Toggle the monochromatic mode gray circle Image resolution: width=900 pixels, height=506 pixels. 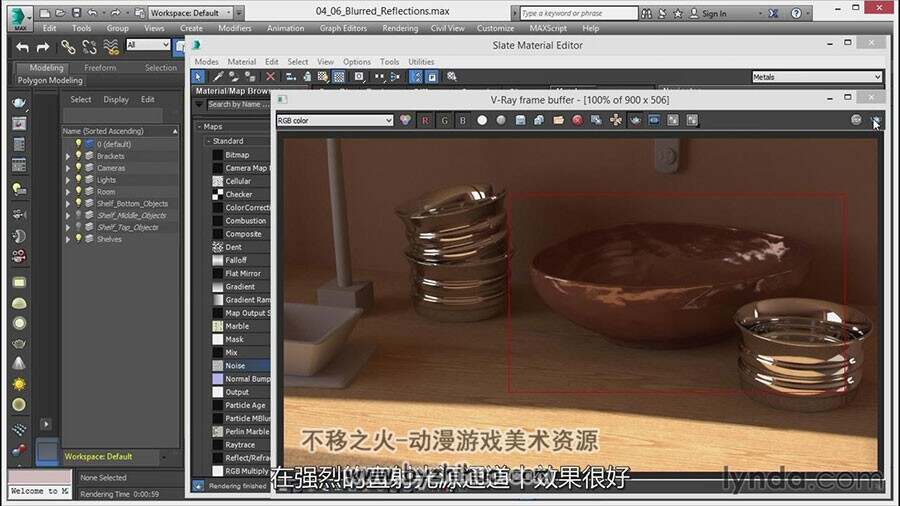point(501,120)
